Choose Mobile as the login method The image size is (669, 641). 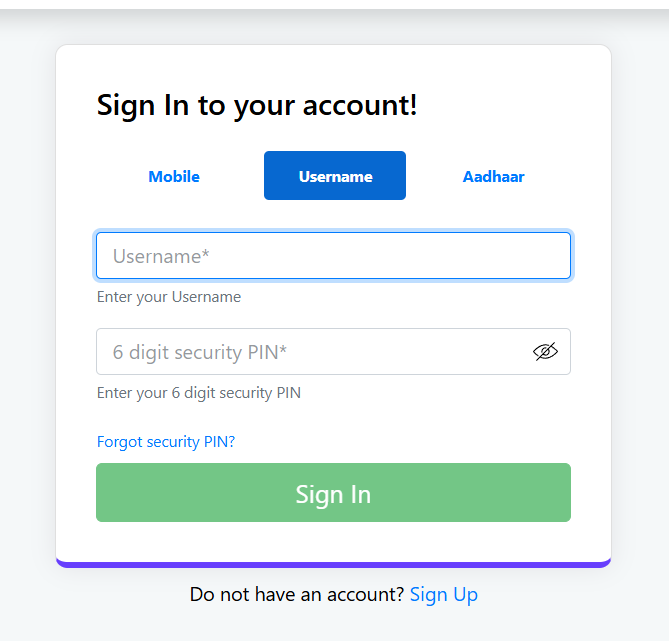click(x=174, y=176)
